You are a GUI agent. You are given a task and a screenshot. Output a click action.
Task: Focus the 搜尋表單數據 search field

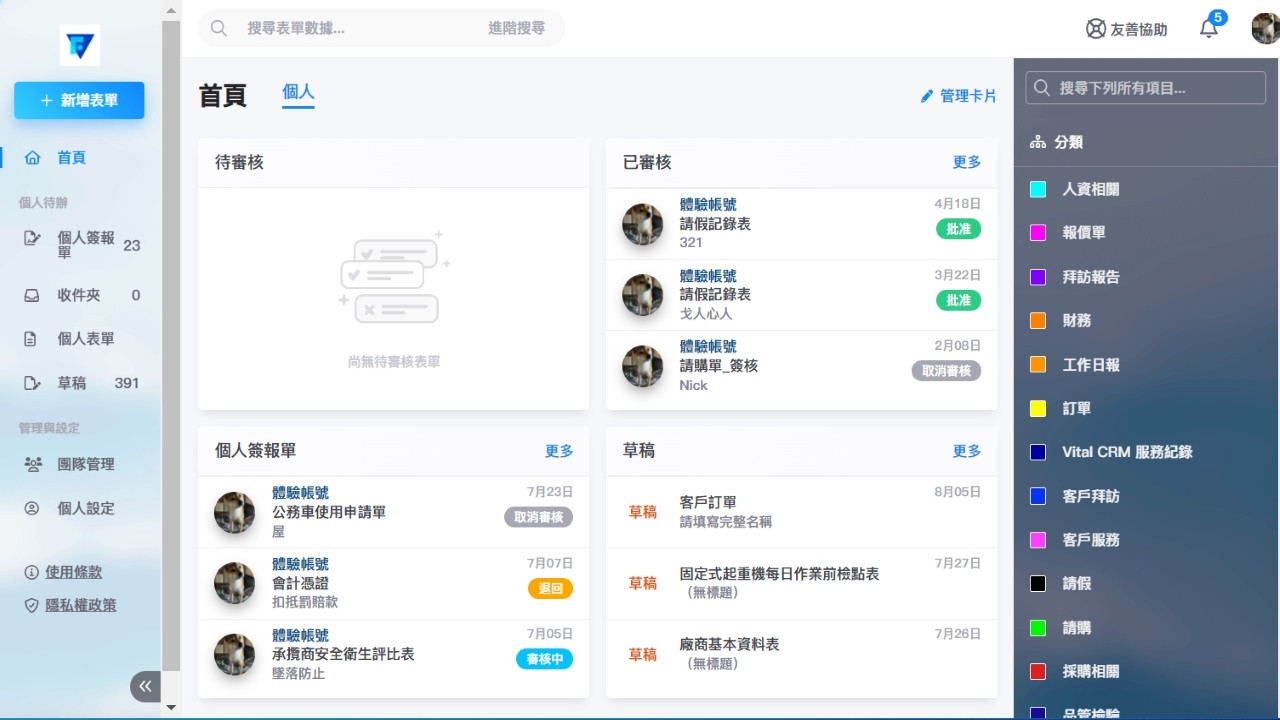pyautogui.click(x=360, y=28)
